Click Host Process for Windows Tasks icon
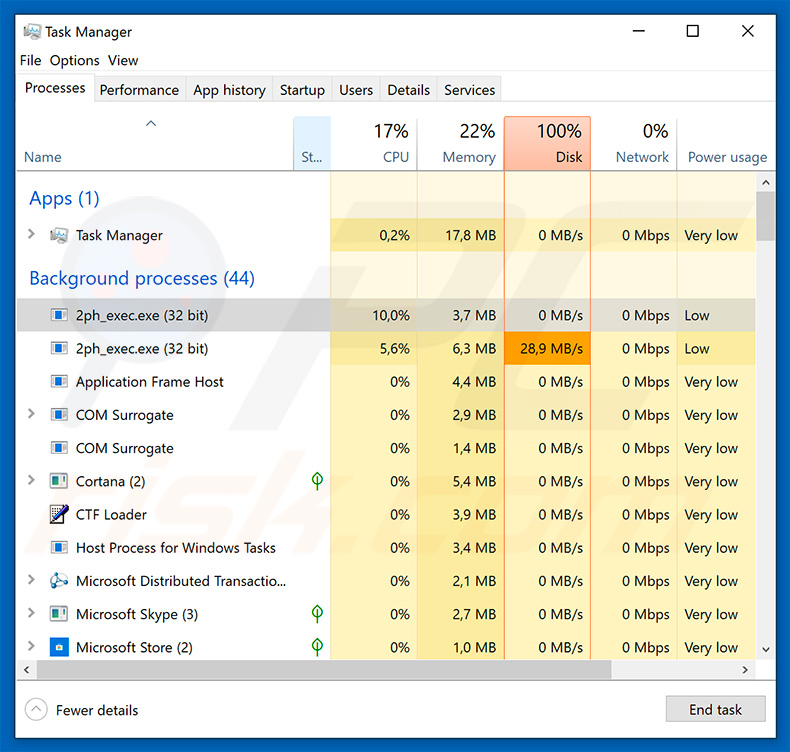This screenshot has width=790, height=752. (59, 548)
